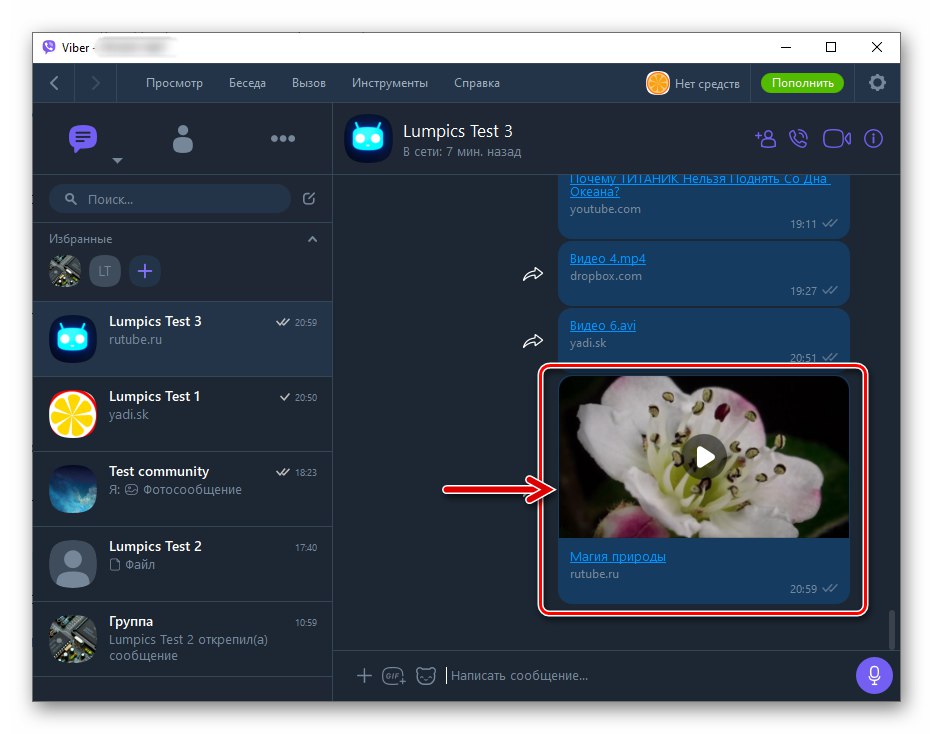Click the rutube.ru message source text
This screenshot has height=734, width=933.
pyautogui.click(x=594, y=574)
